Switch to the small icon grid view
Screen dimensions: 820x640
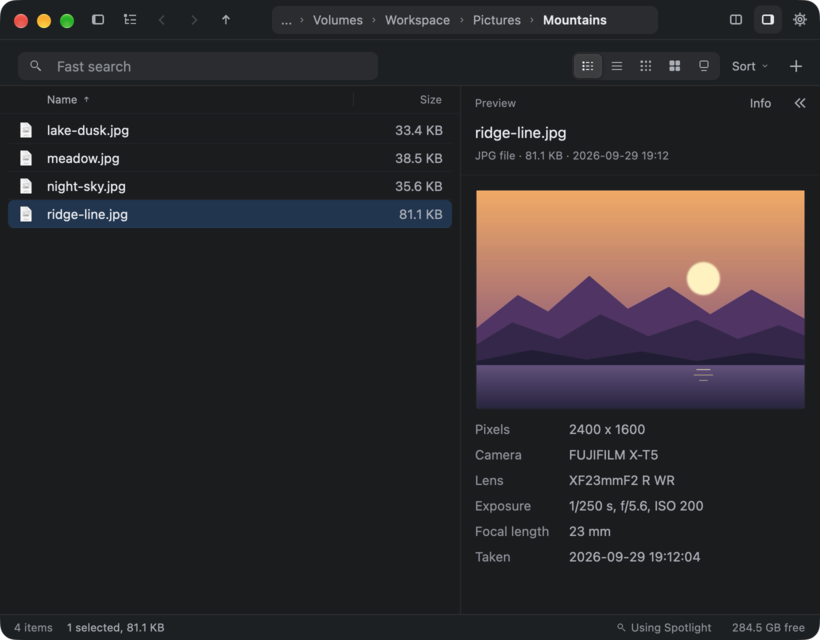pos(645,66)
